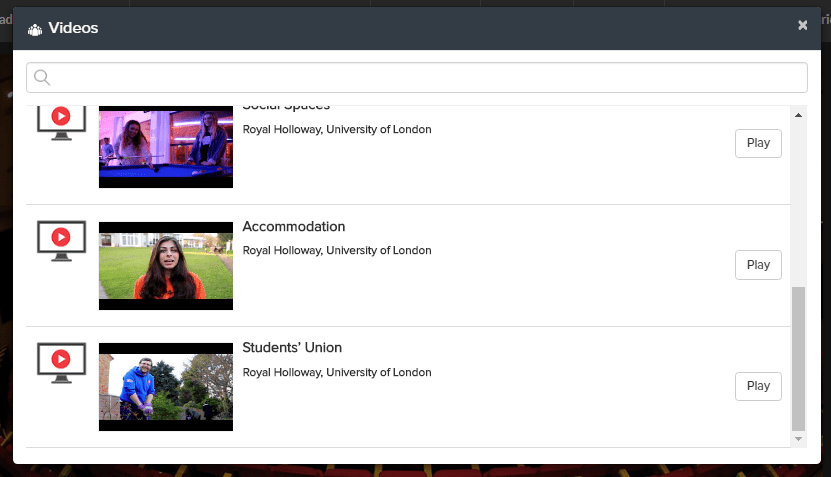The width and height of the screenshot is (831, 477).
Task: Click the Videos header icon
Action: (x=35, y=29)
